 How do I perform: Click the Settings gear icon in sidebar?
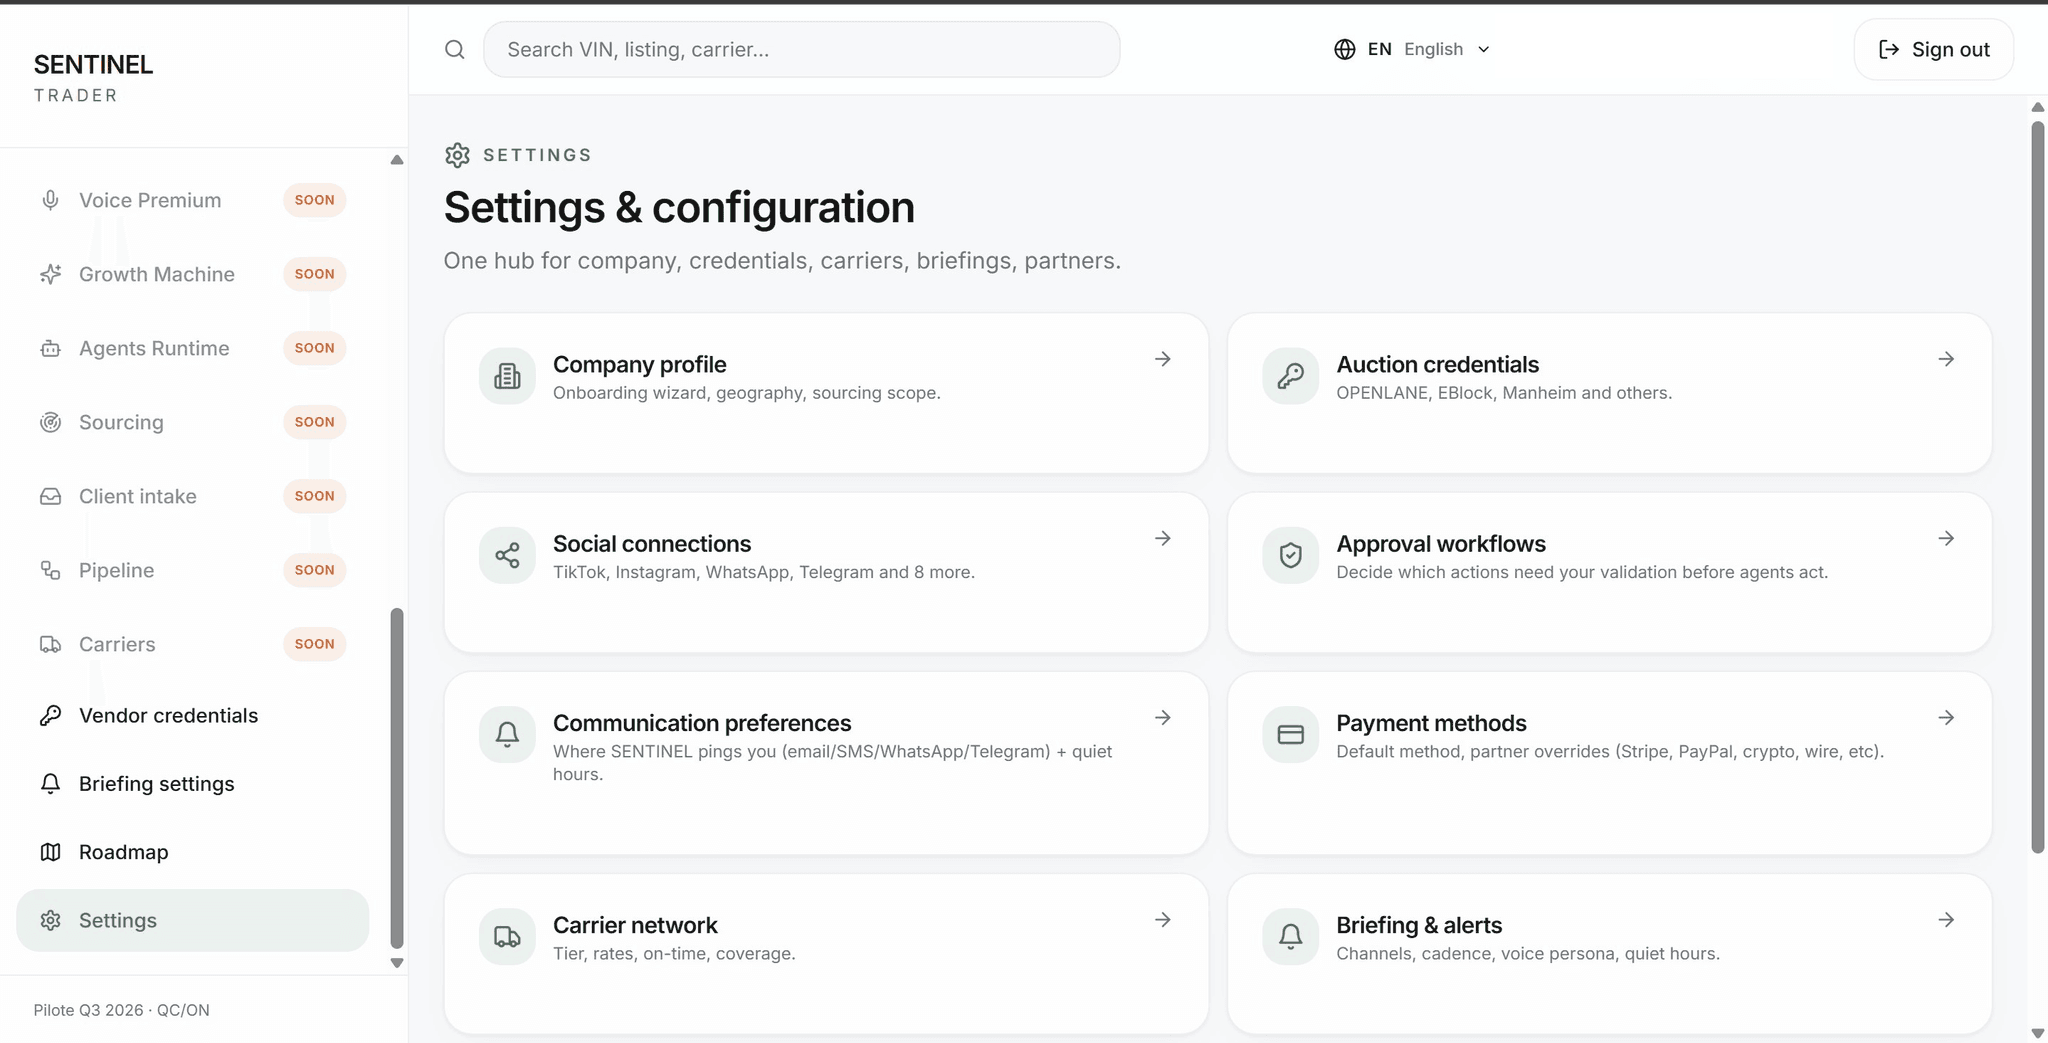(x=50, y=920)
